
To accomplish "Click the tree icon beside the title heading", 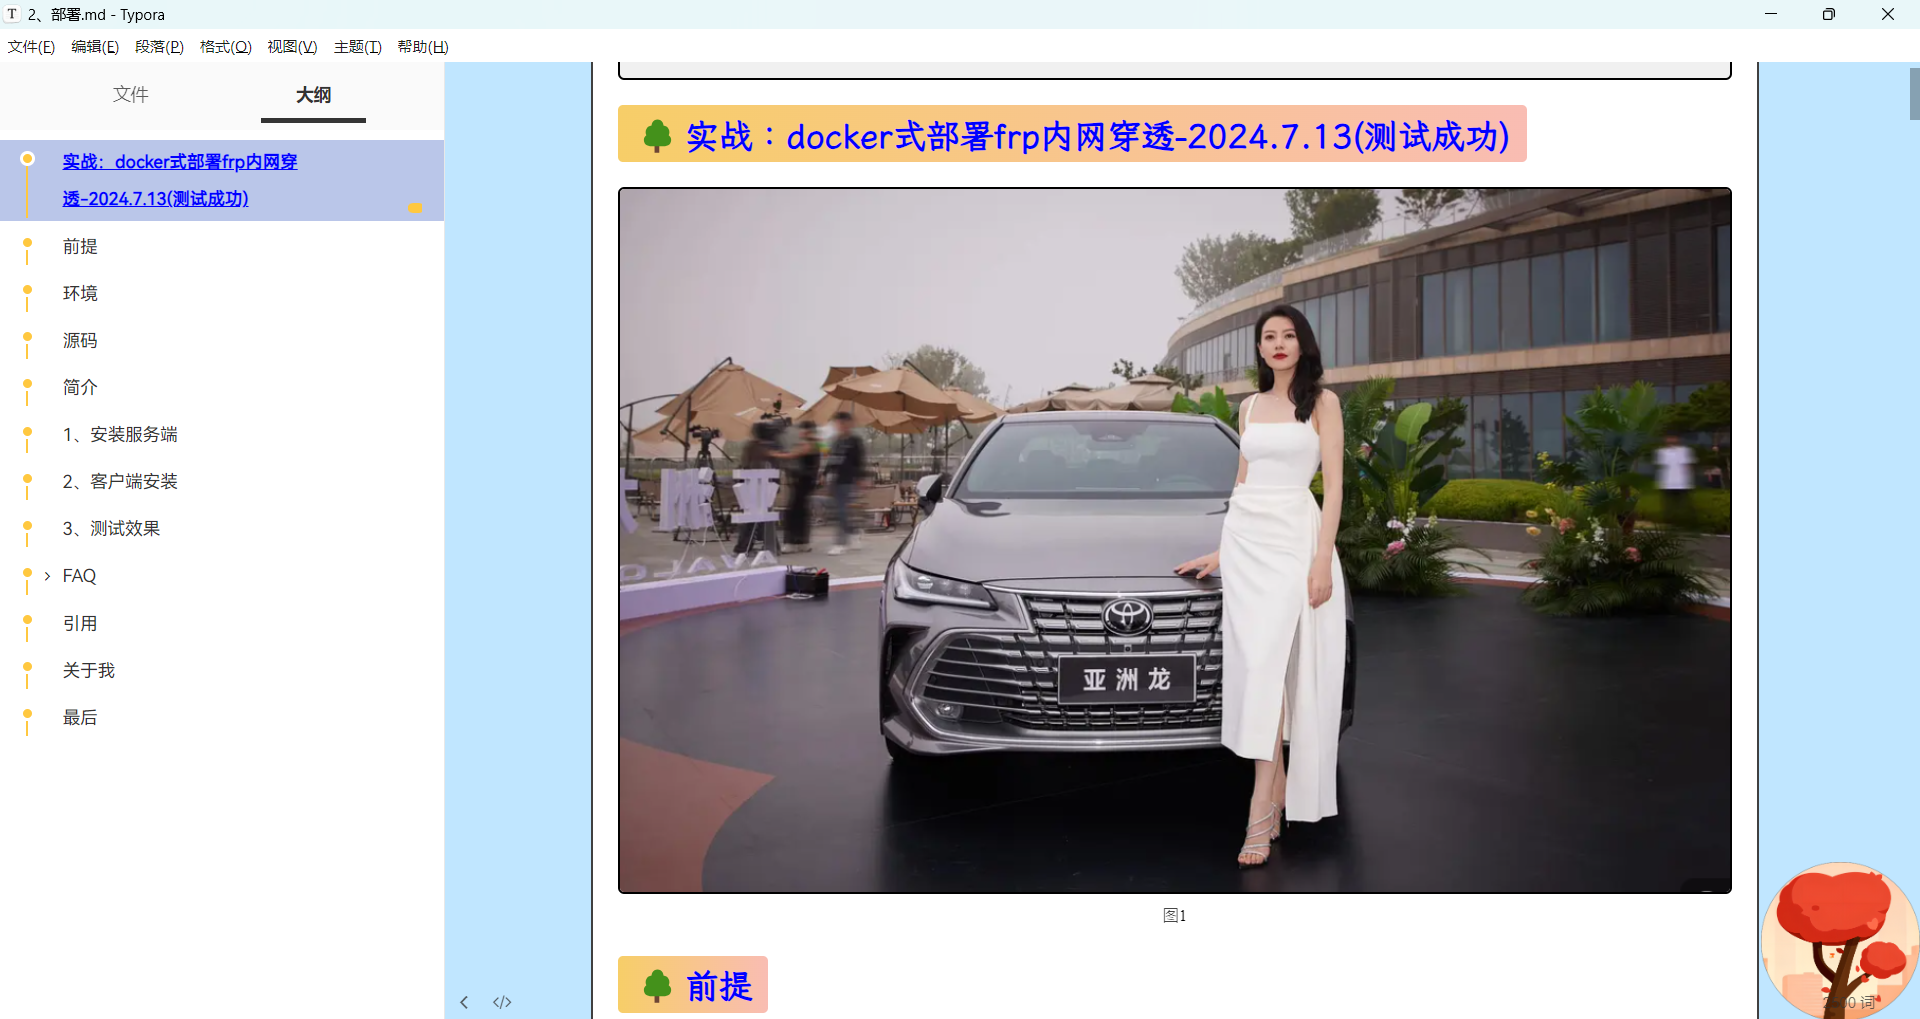I will [657, 136].
